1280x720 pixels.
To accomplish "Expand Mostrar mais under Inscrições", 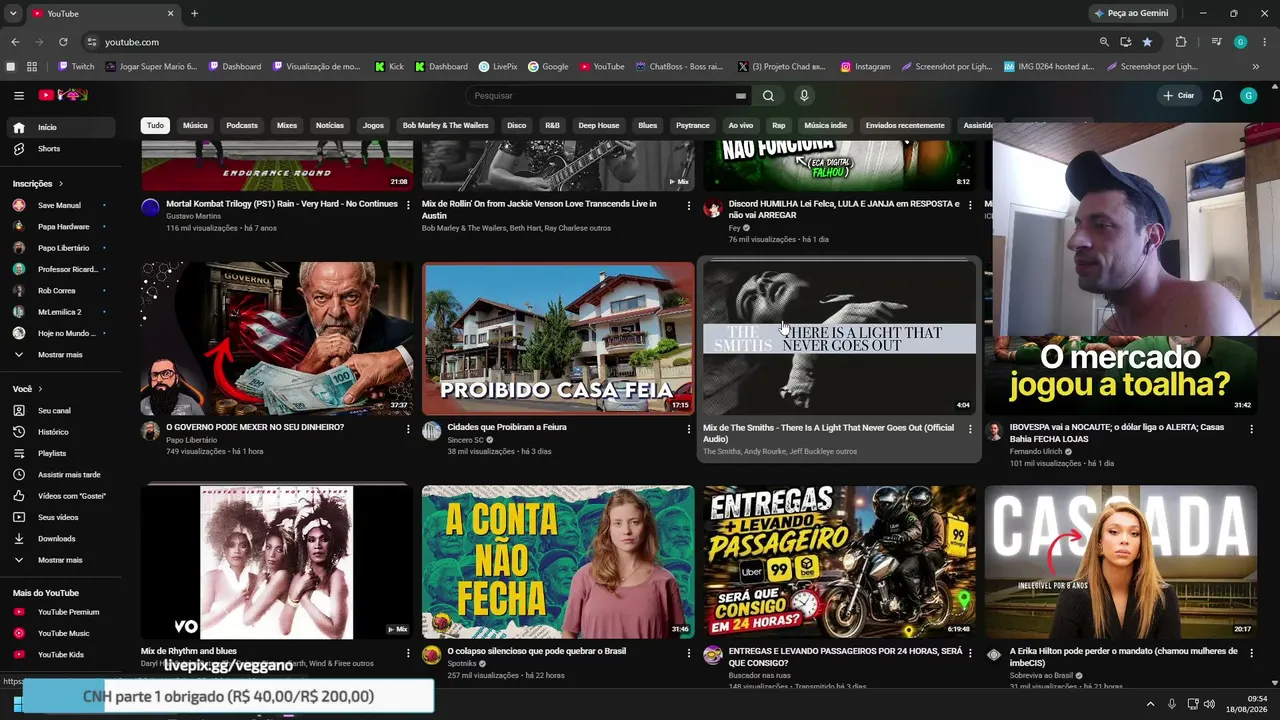I will (x=61, y=355).
